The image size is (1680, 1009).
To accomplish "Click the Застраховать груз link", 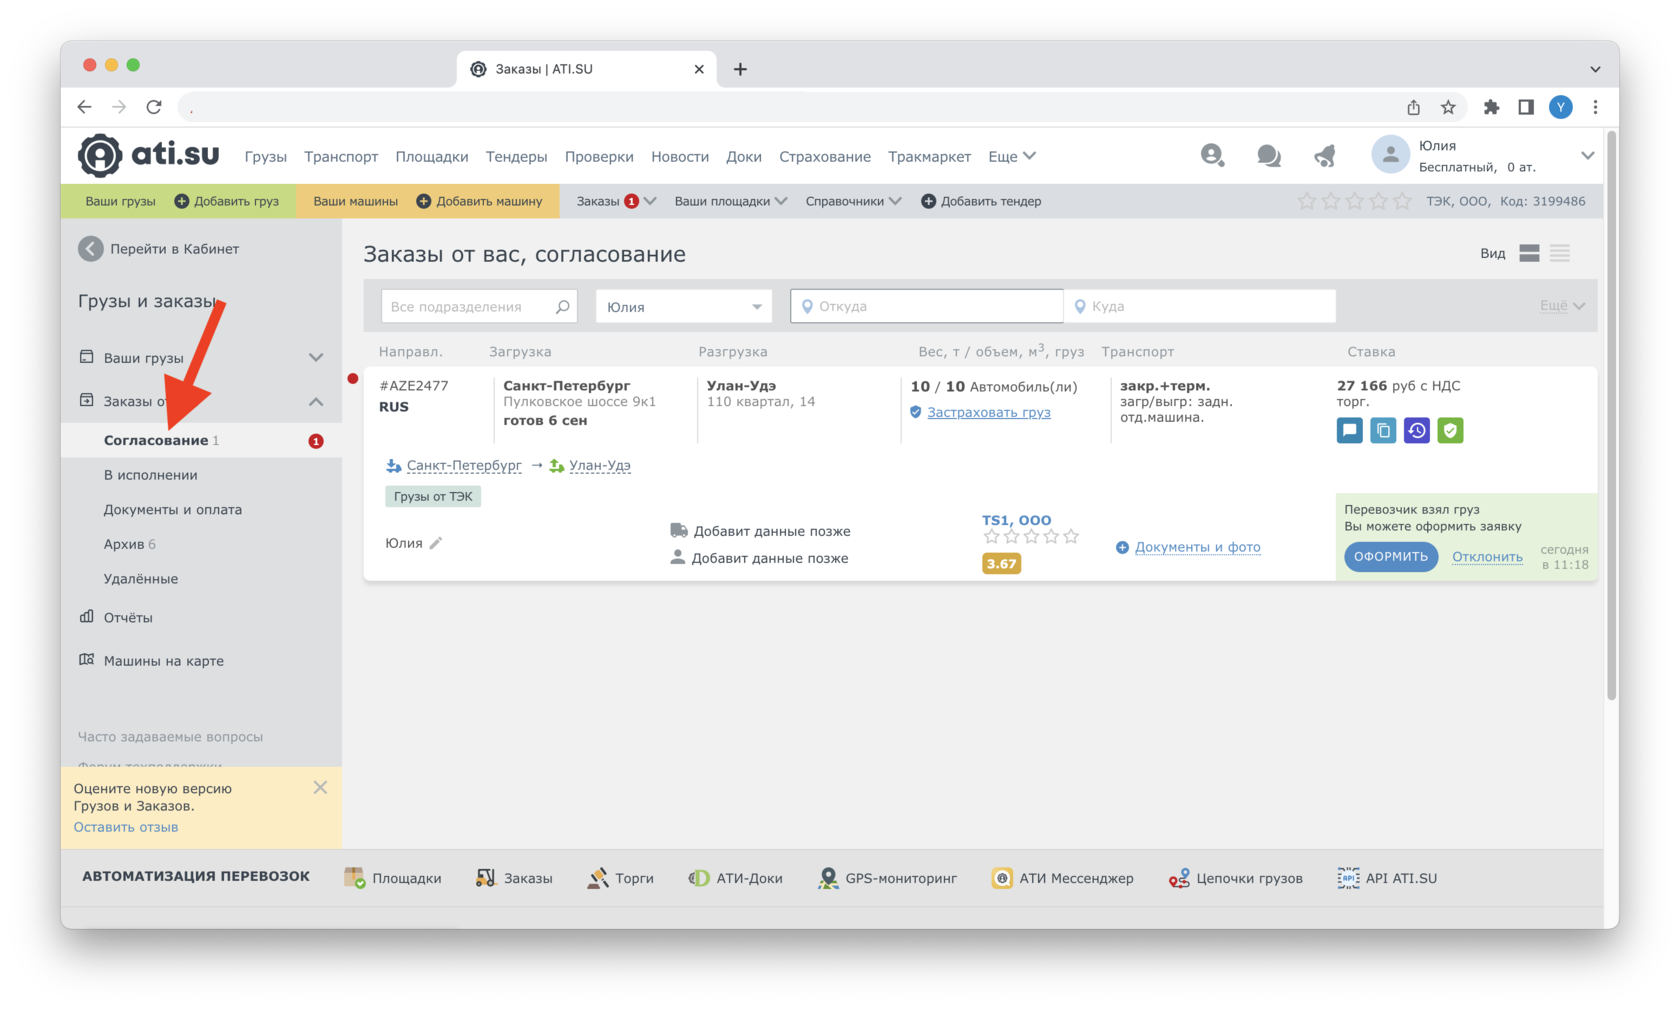I will (x=989, y=412).
